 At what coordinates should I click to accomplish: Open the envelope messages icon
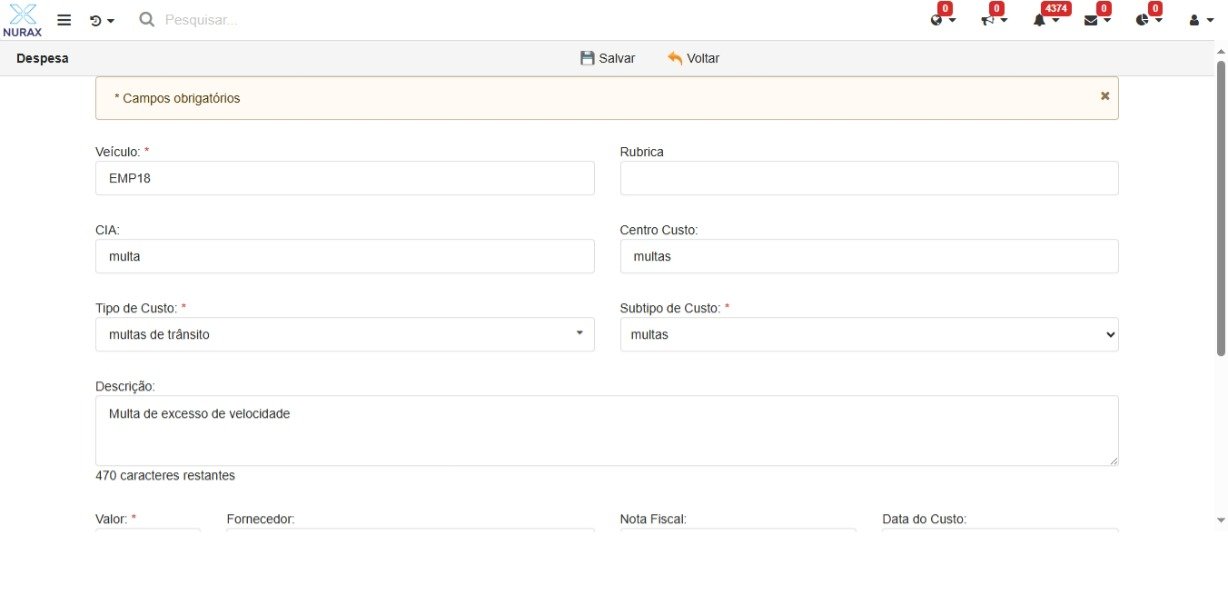coord(1097,19)
